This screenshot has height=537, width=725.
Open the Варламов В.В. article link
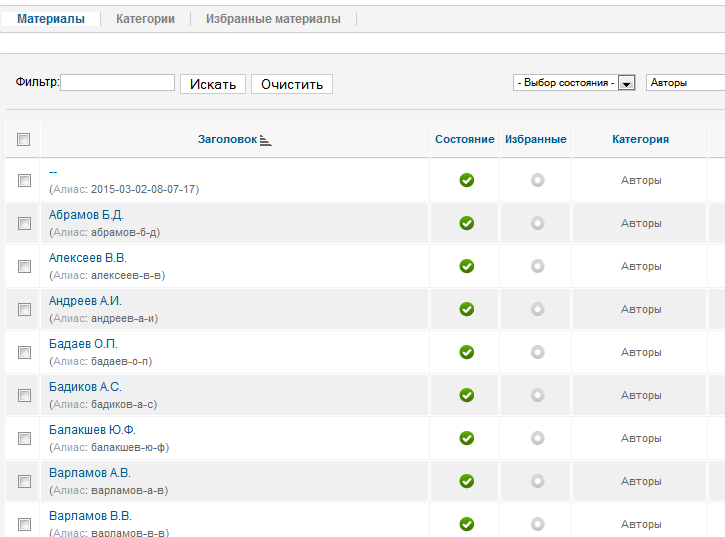pos(91,516)
